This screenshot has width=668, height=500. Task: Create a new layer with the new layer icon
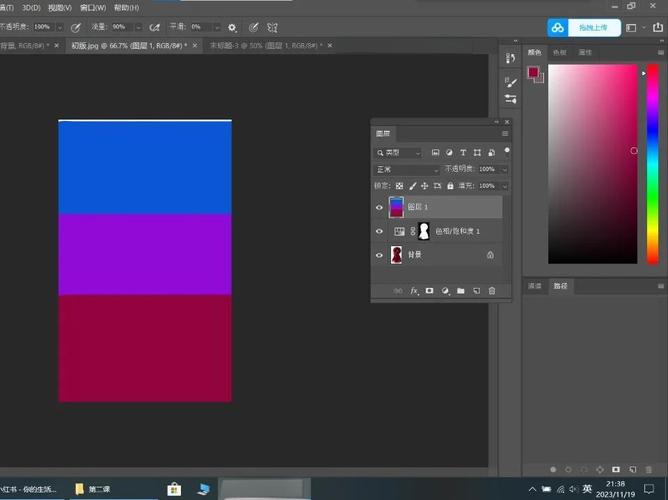pos(477,291)
